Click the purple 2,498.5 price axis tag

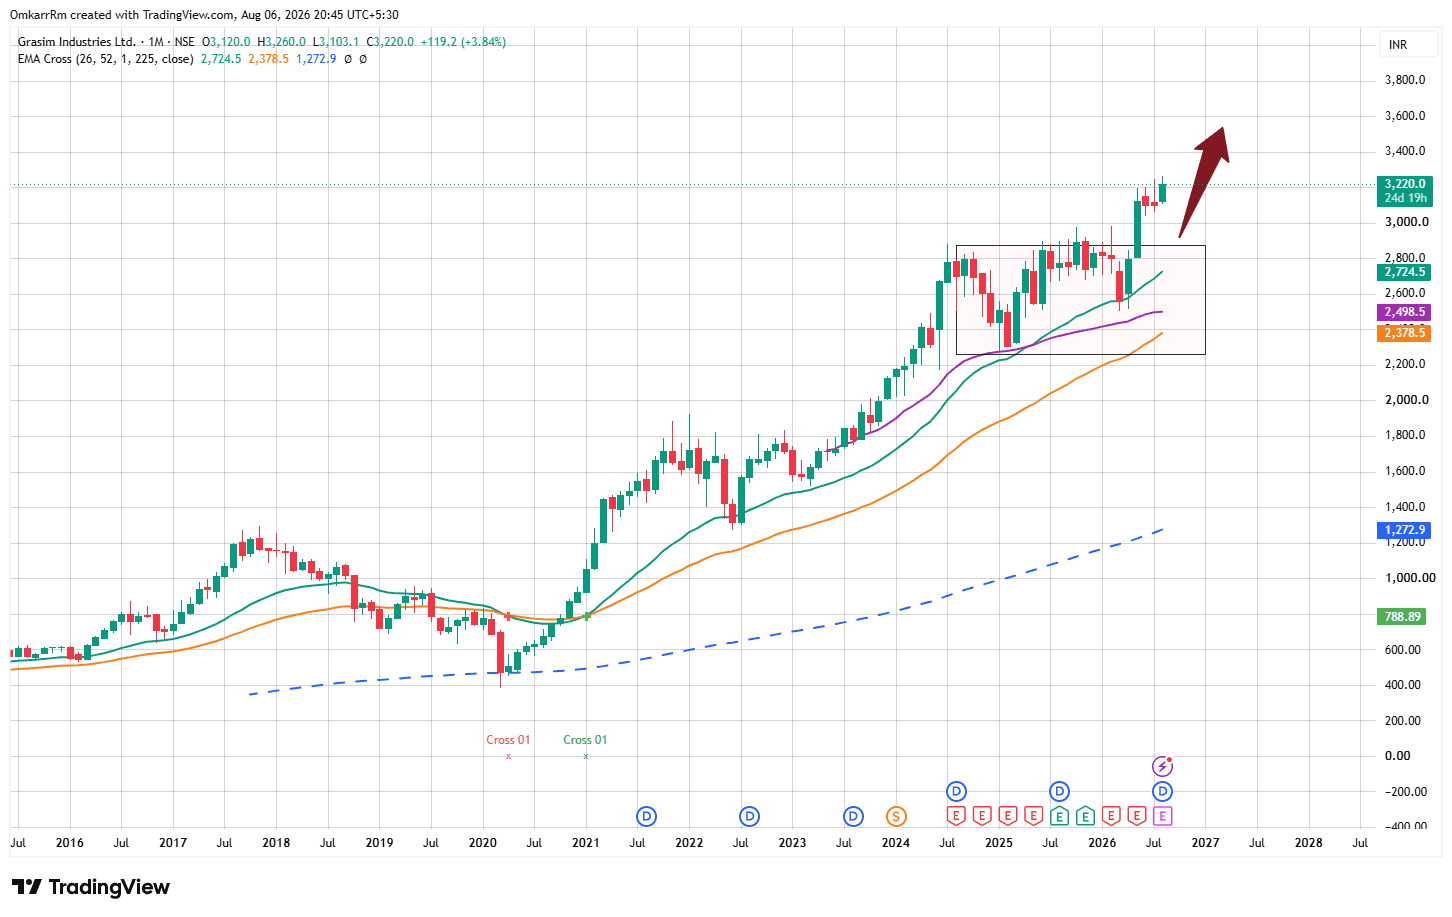(x=1405, y=312)
